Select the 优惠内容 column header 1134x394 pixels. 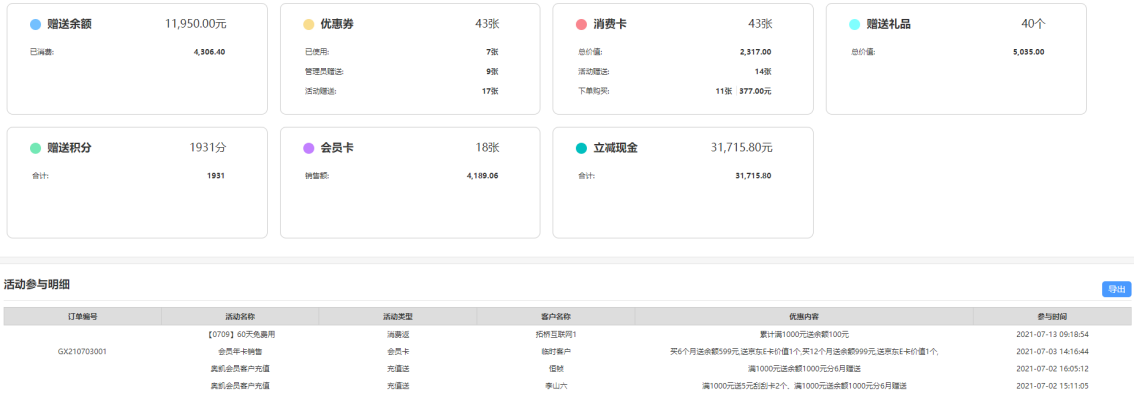(x=804, y=317)
